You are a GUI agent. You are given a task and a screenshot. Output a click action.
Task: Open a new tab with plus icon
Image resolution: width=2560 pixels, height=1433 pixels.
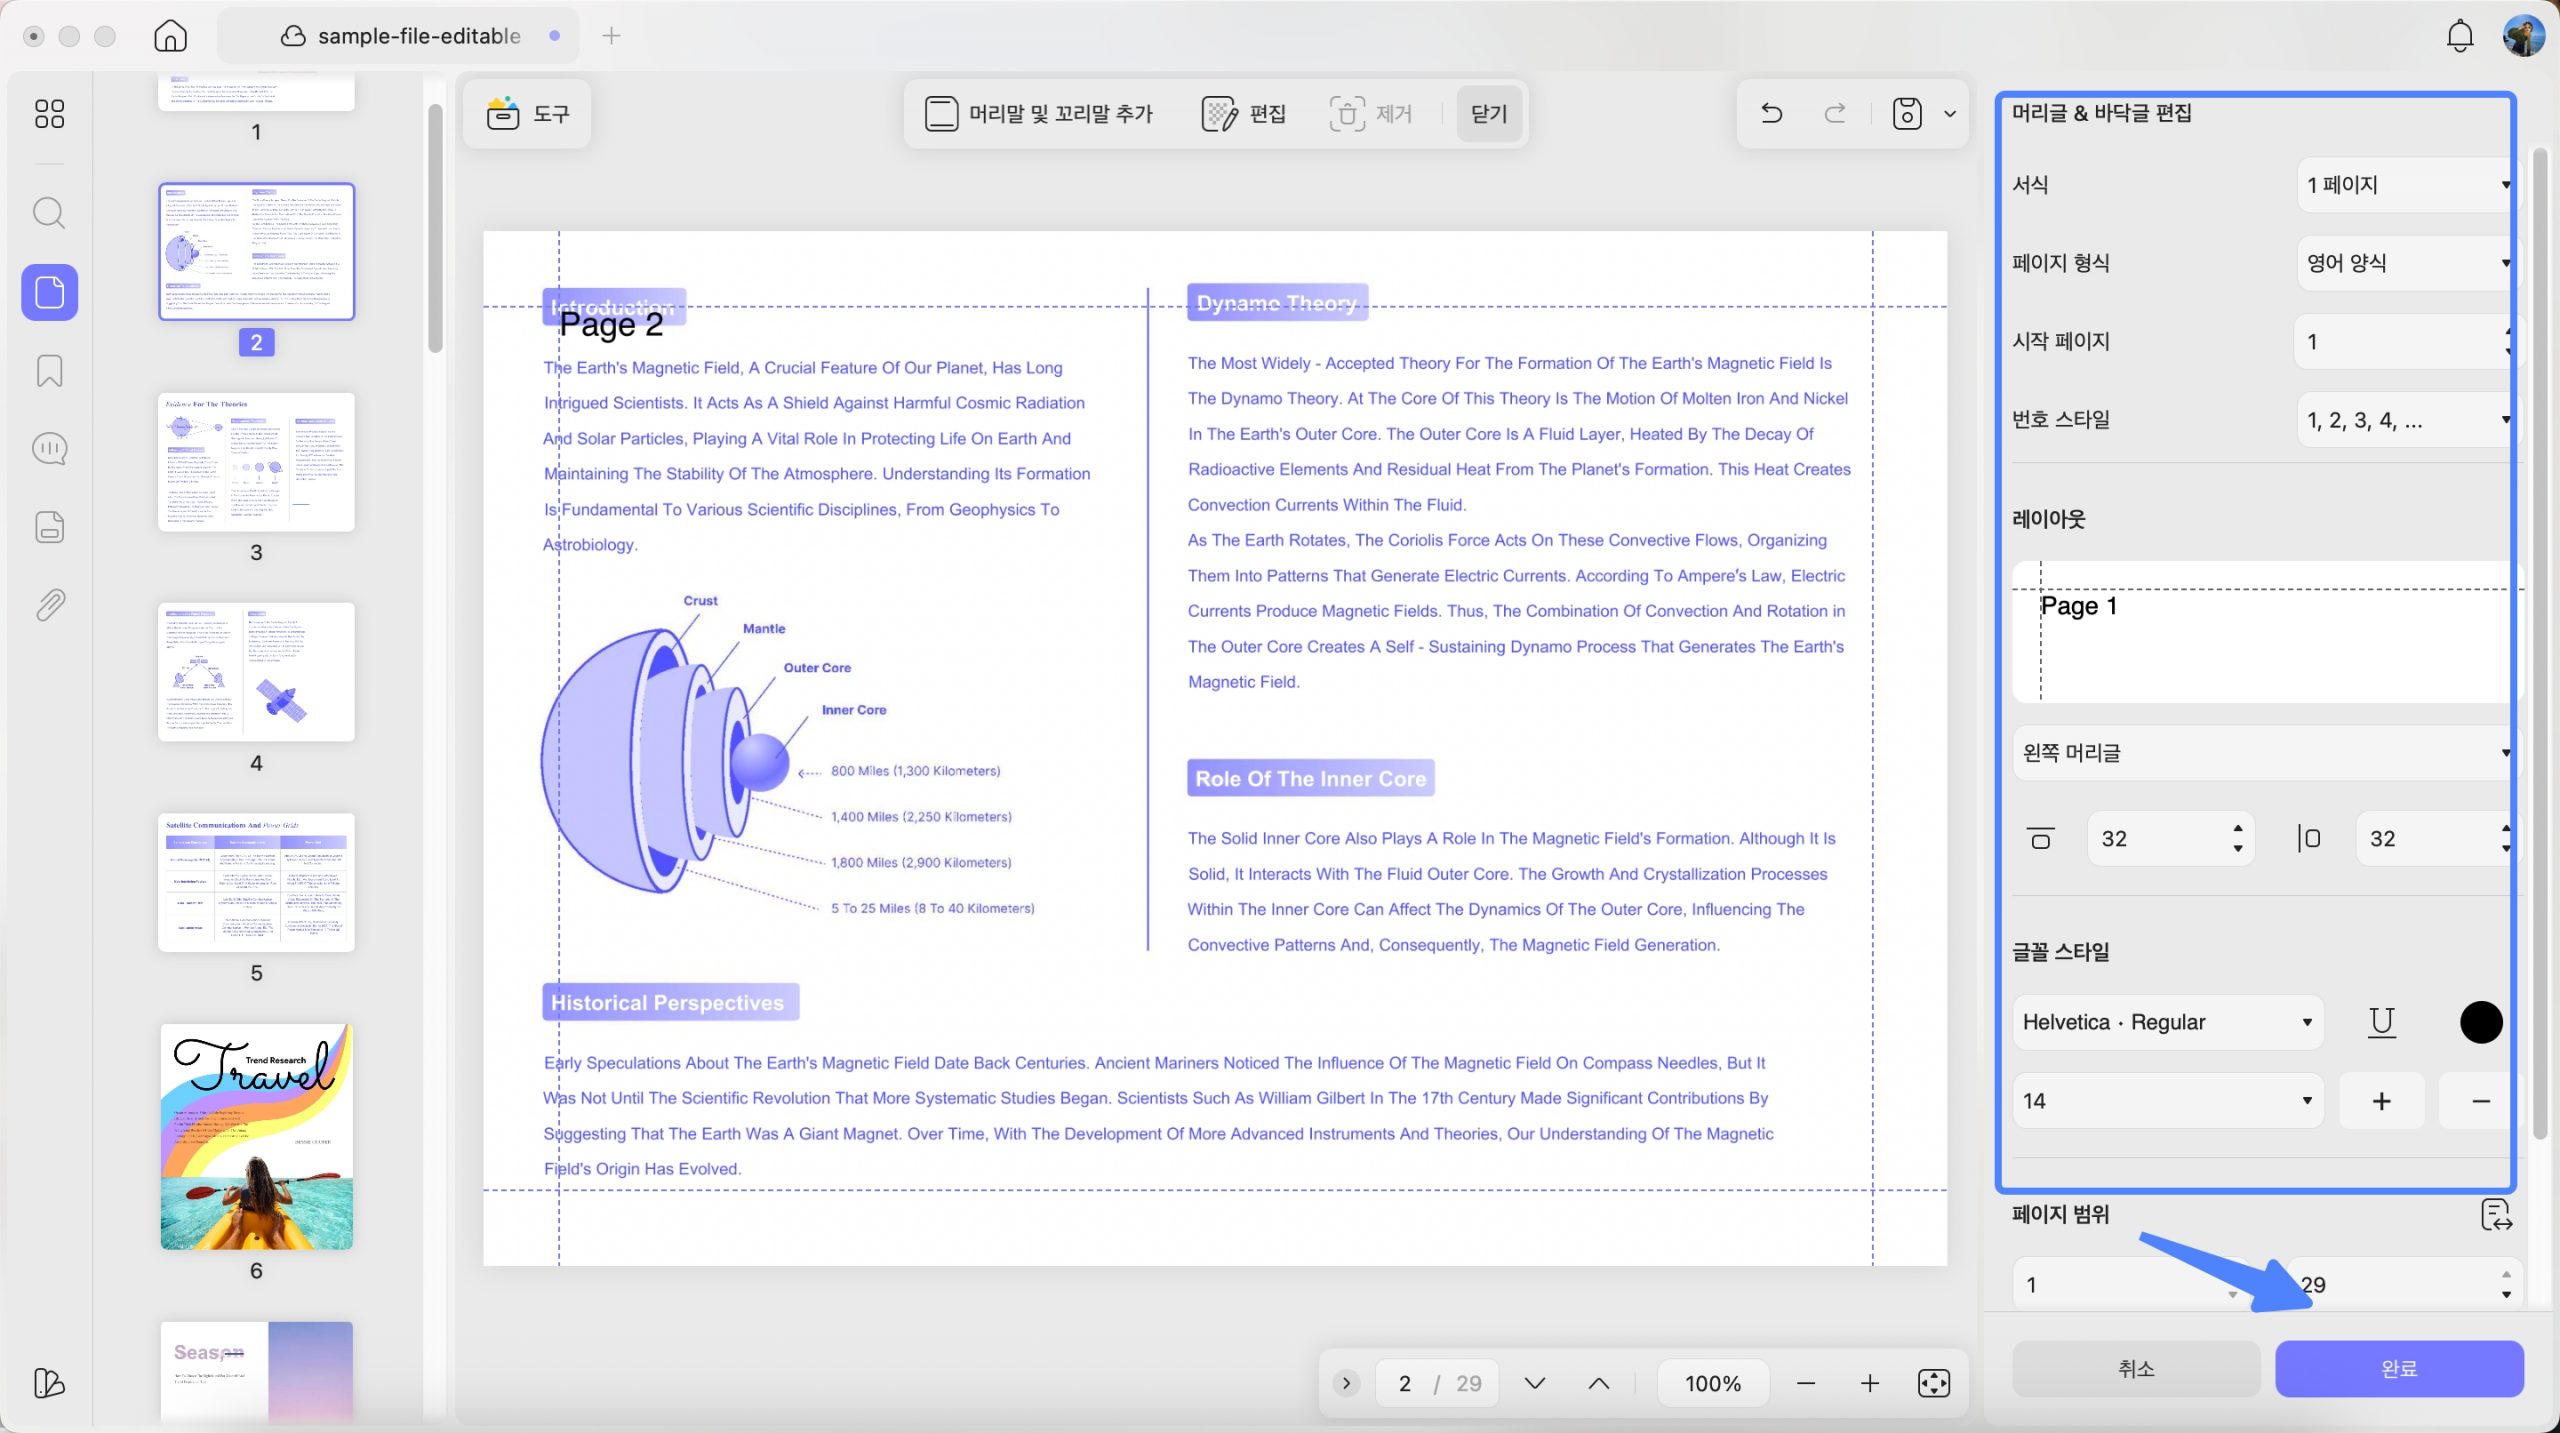coord(612,36)
